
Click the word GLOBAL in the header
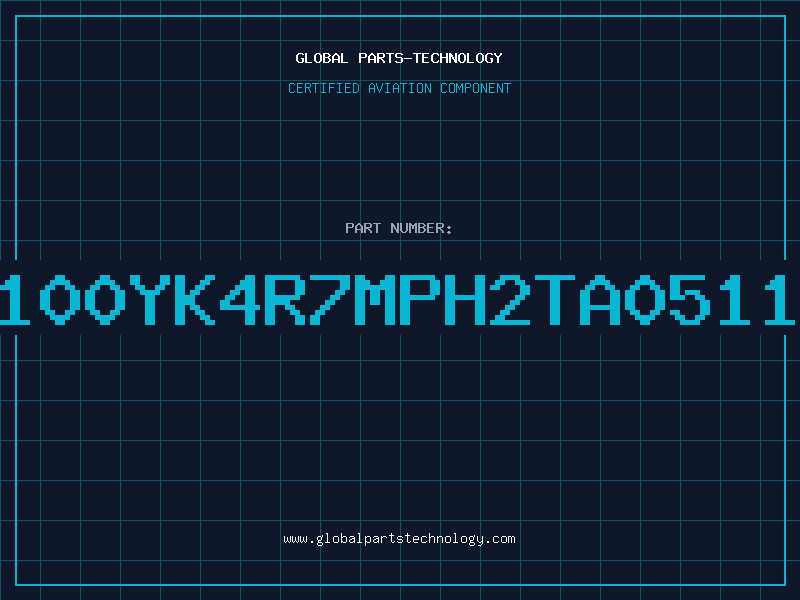point(321,58)
